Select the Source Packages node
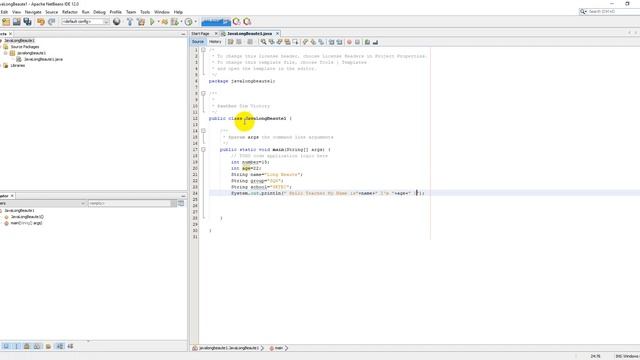 24,47
